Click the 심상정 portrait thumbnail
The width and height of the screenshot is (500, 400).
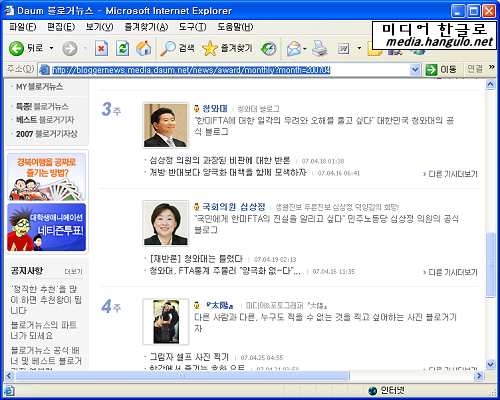[166, 224]
